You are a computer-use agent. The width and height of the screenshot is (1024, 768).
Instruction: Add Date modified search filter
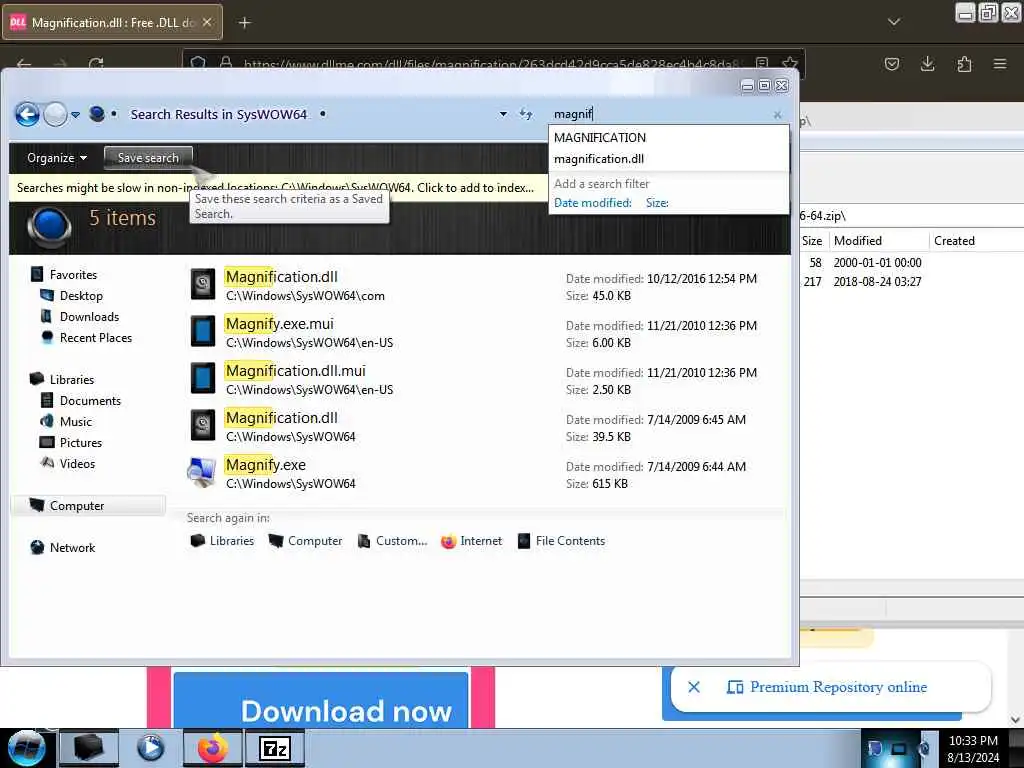click(592, 203)
